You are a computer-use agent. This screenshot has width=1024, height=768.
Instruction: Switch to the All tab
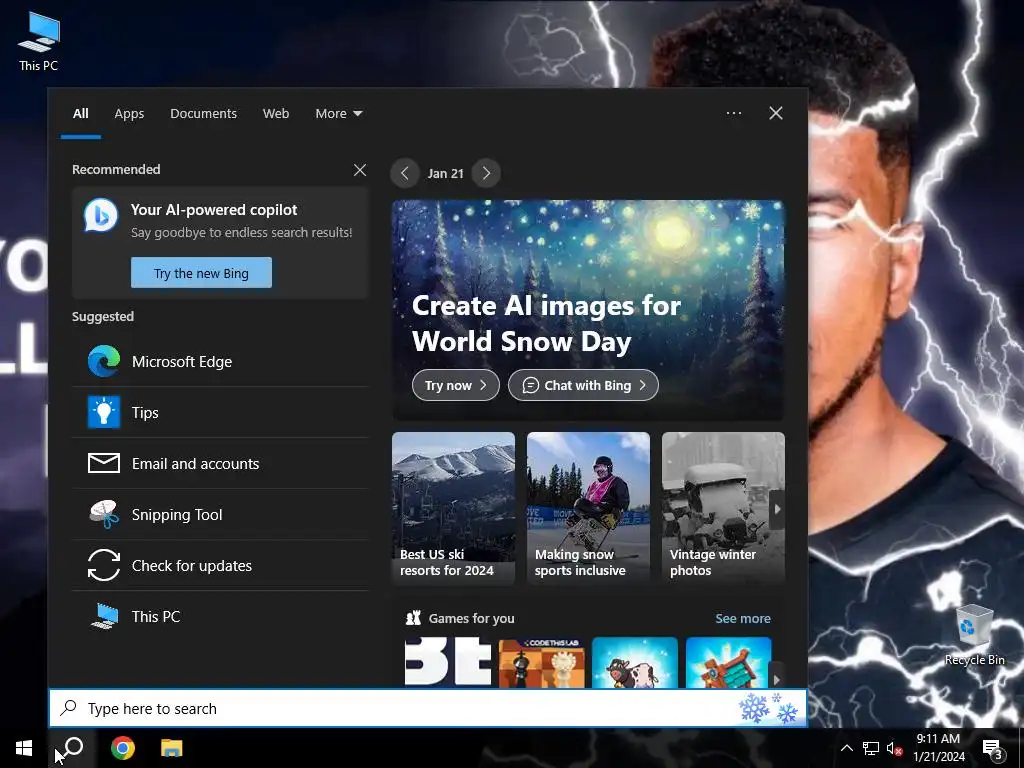pyautogui.click(x=80, y=114)
